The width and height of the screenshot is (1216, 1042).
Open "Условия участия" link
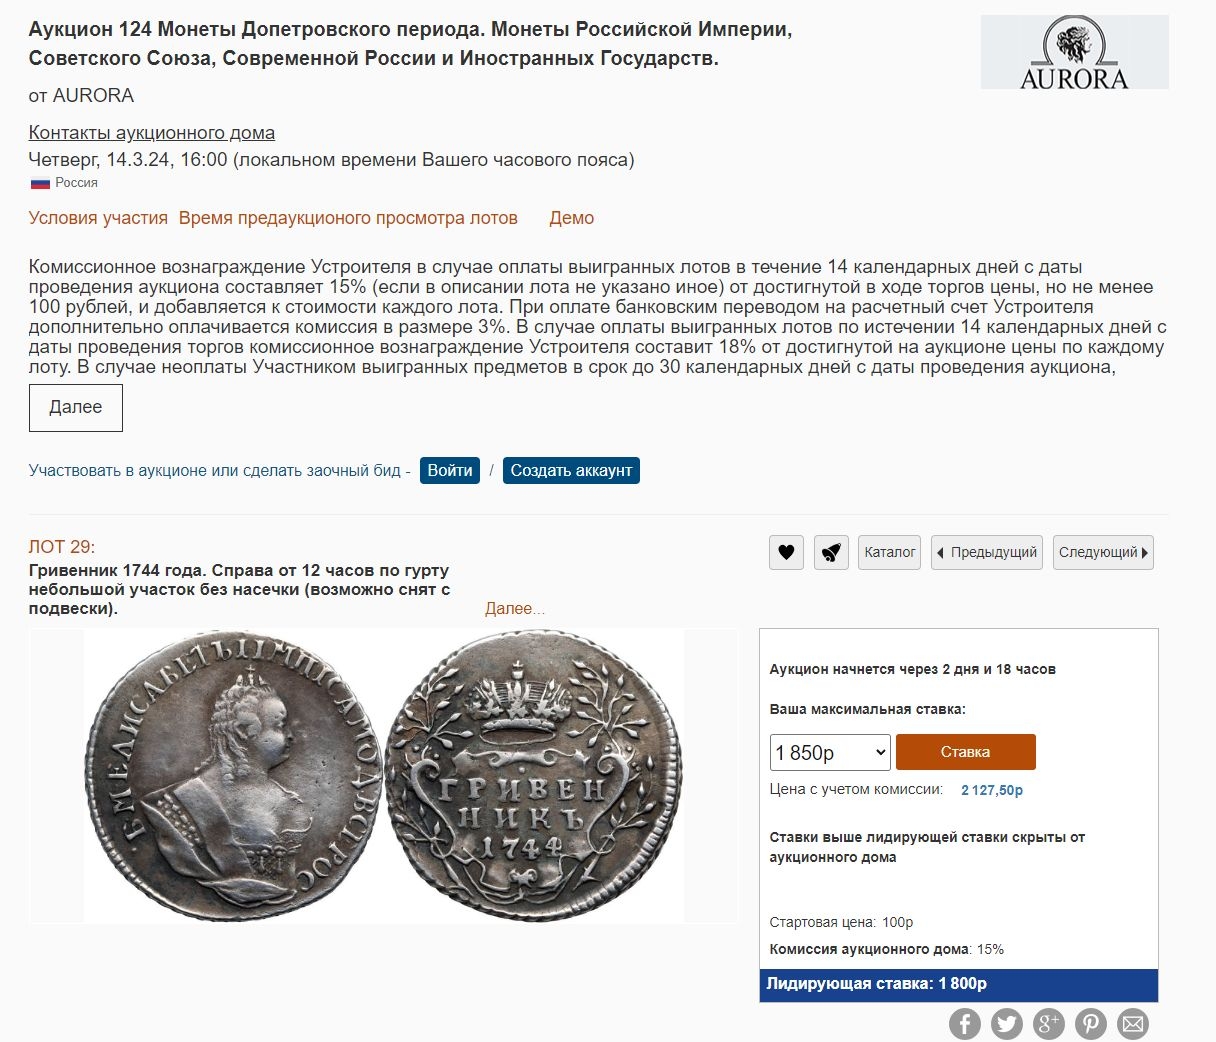pos(98,218)
